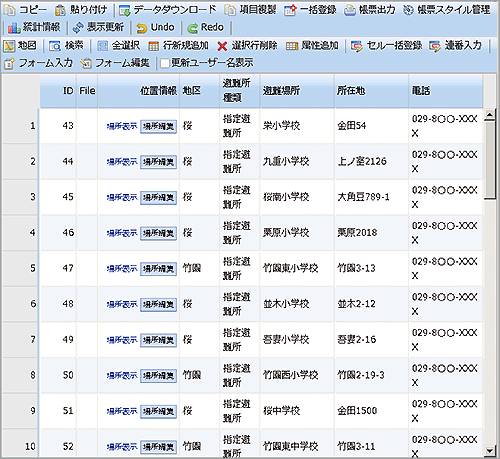Click 表示更新 to refresh the view
500x459 pixels.
98,28
